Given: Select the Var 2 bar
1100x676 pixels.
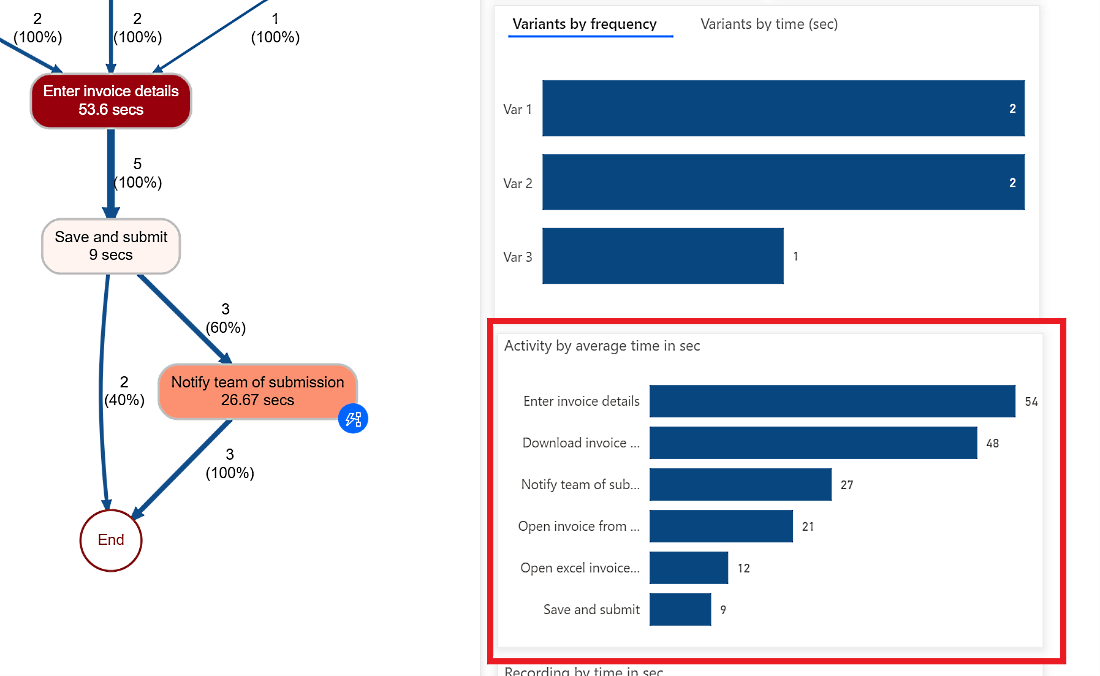Looking at the screenshot, I should (x=783, y=182).
